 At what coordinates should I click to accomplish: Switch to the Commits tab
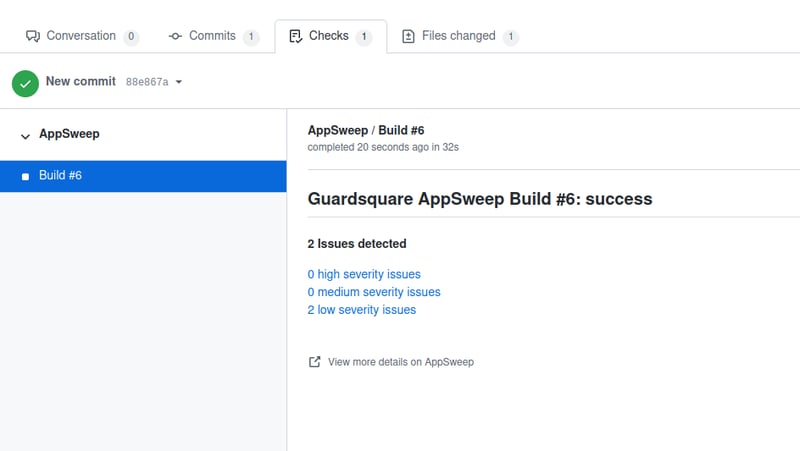click(213, 36)
